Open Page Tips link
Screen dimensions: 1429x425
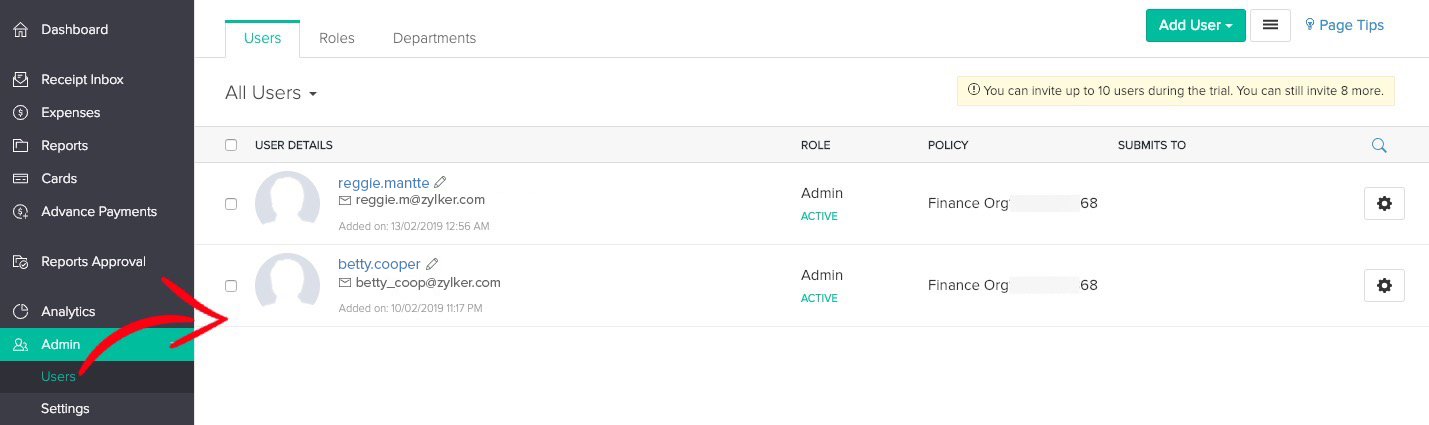pos(1345,25)
